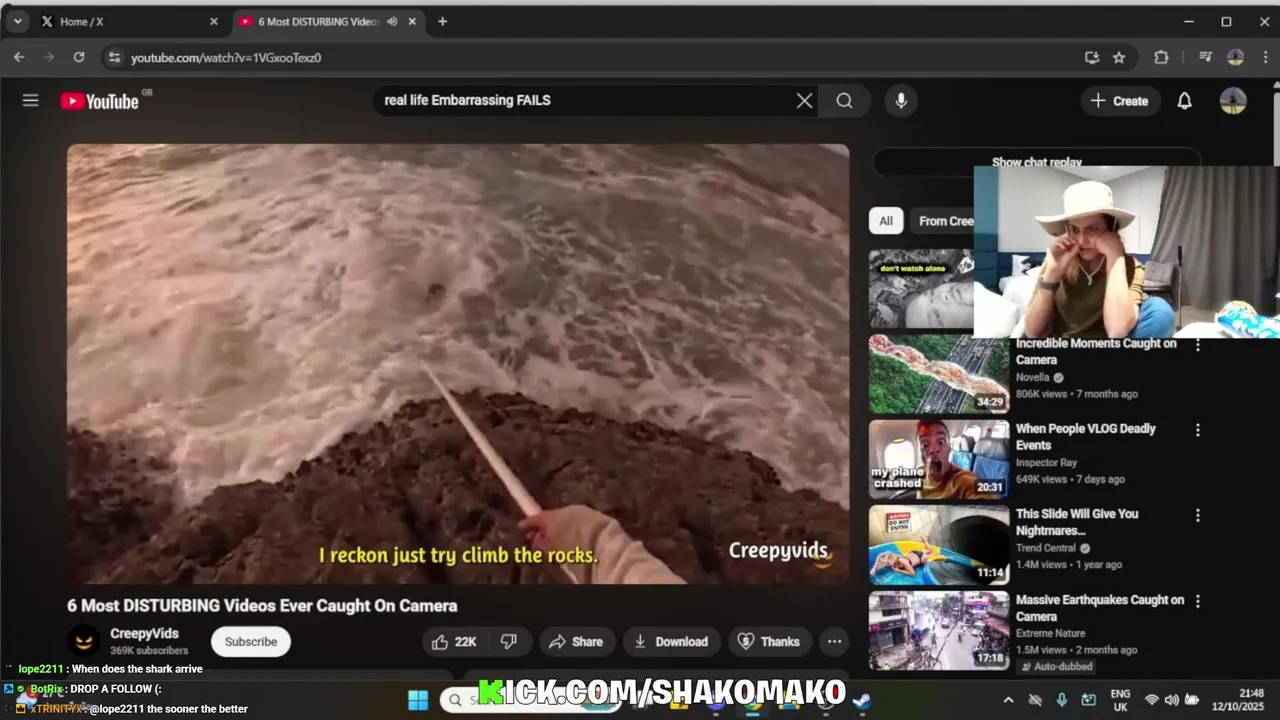Close the Home / X tab
1280x720 pixels.
coord(213,21)
